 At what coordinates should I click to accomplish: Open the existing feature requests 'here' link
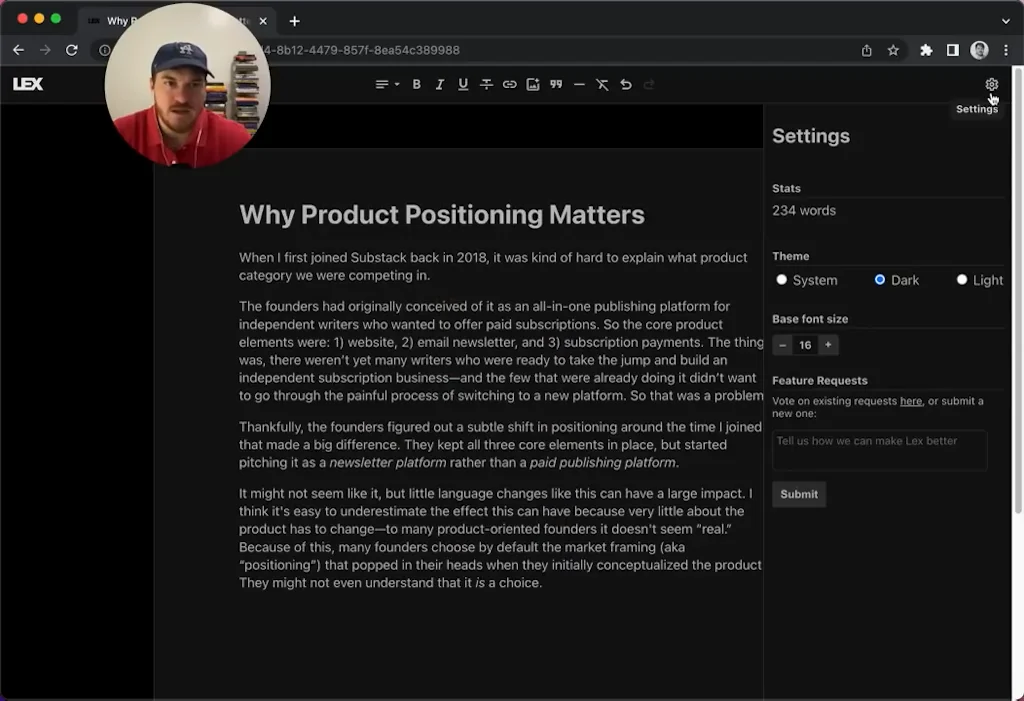(911, 401)
